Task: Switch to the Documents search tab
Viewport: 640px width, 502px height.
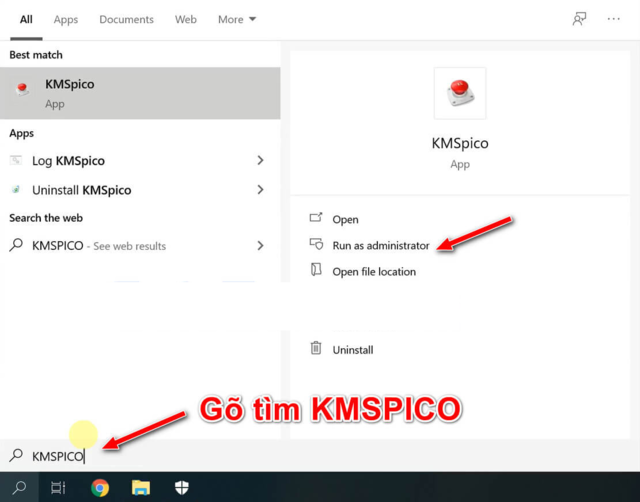Action: click(x=126, y=20)
